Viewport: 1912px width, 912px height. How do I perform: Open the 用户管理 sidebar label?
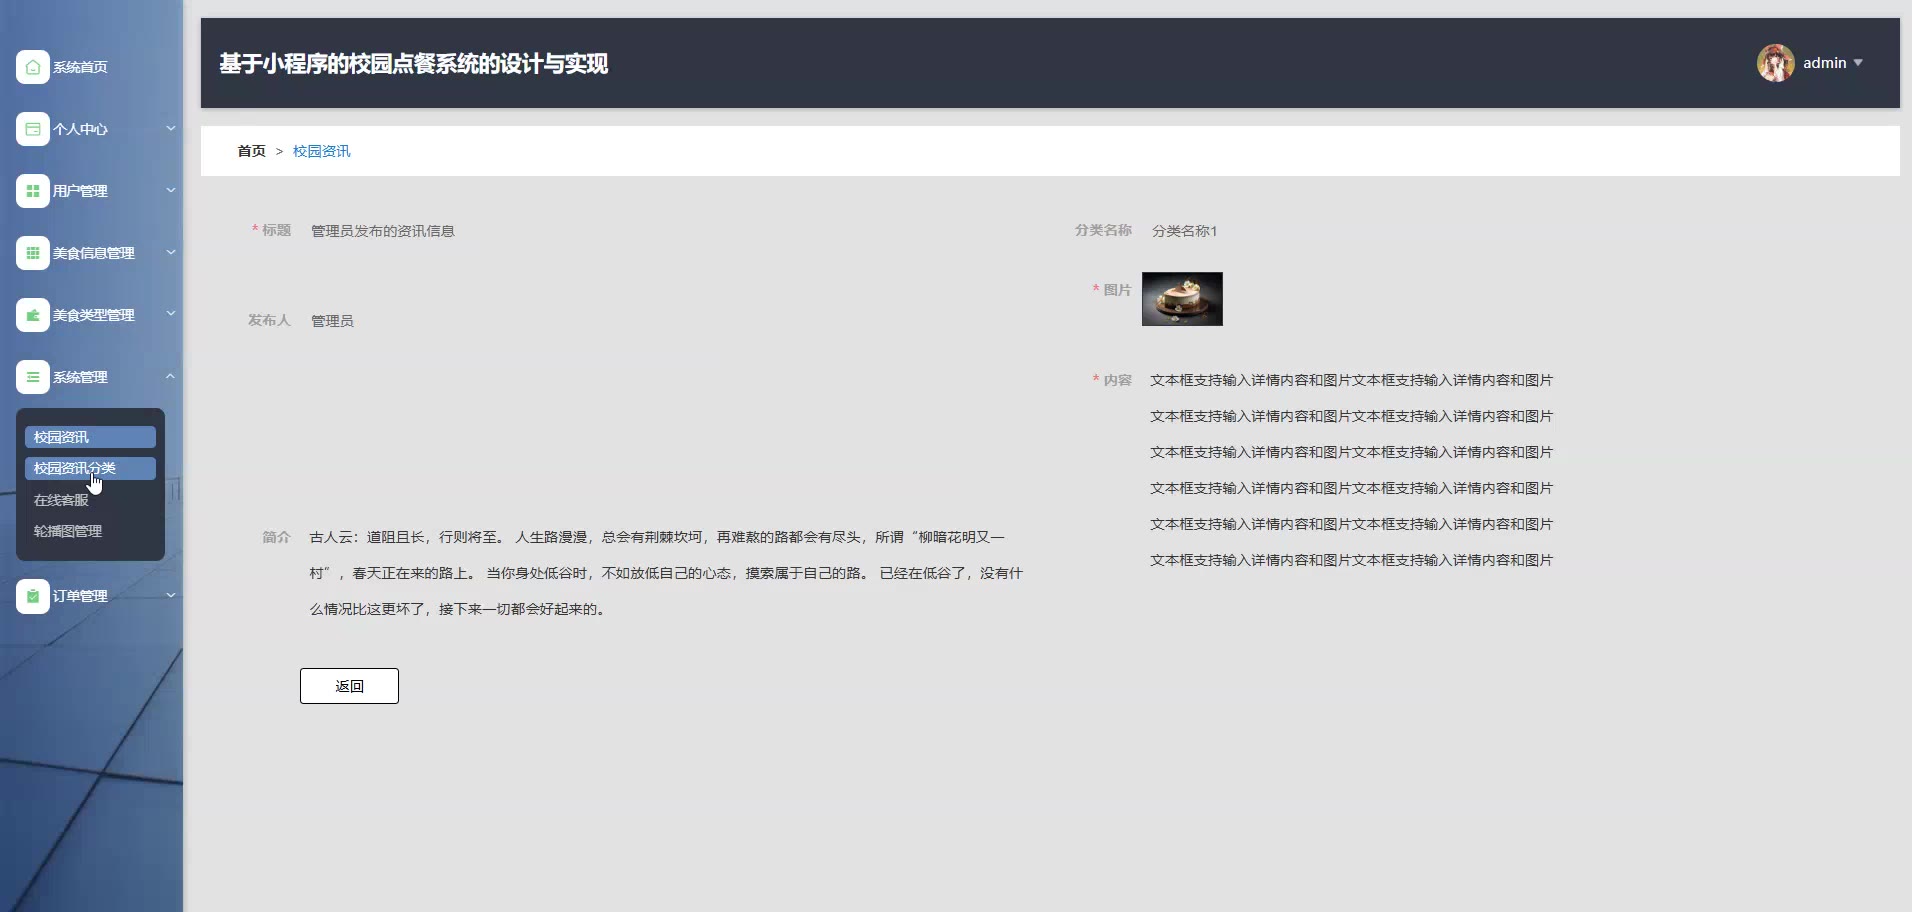(80, 191)
